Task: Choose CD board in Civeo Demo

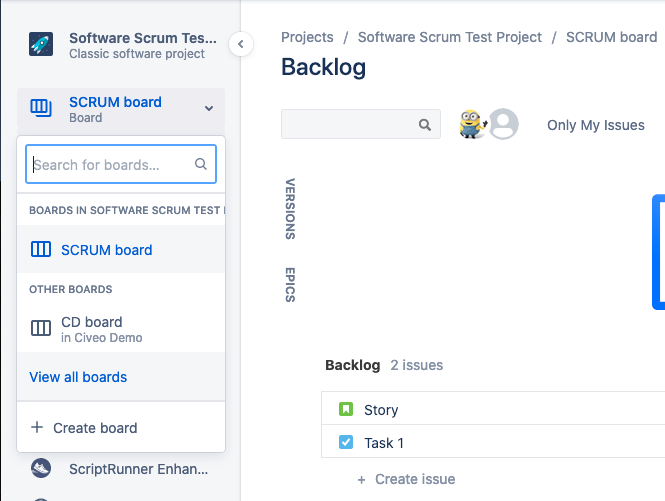Action: [91, 328]
